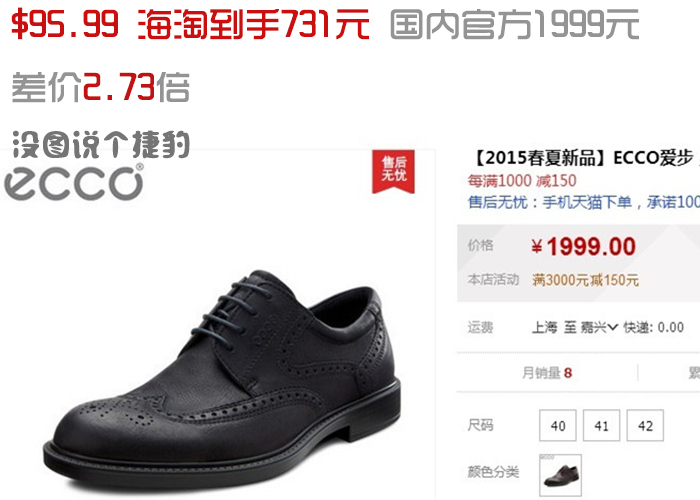
Task: Click the red 售后无忧 ribbon badge
Action: pyautogui.click(x=393, y=171)
